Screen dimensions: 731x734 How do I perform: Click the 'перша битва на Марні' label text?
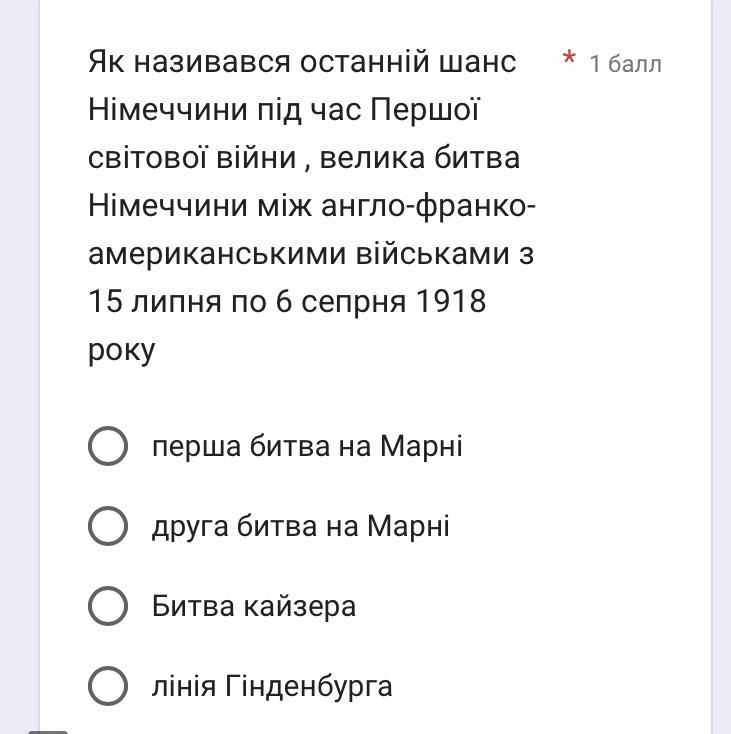pos(307,446)
